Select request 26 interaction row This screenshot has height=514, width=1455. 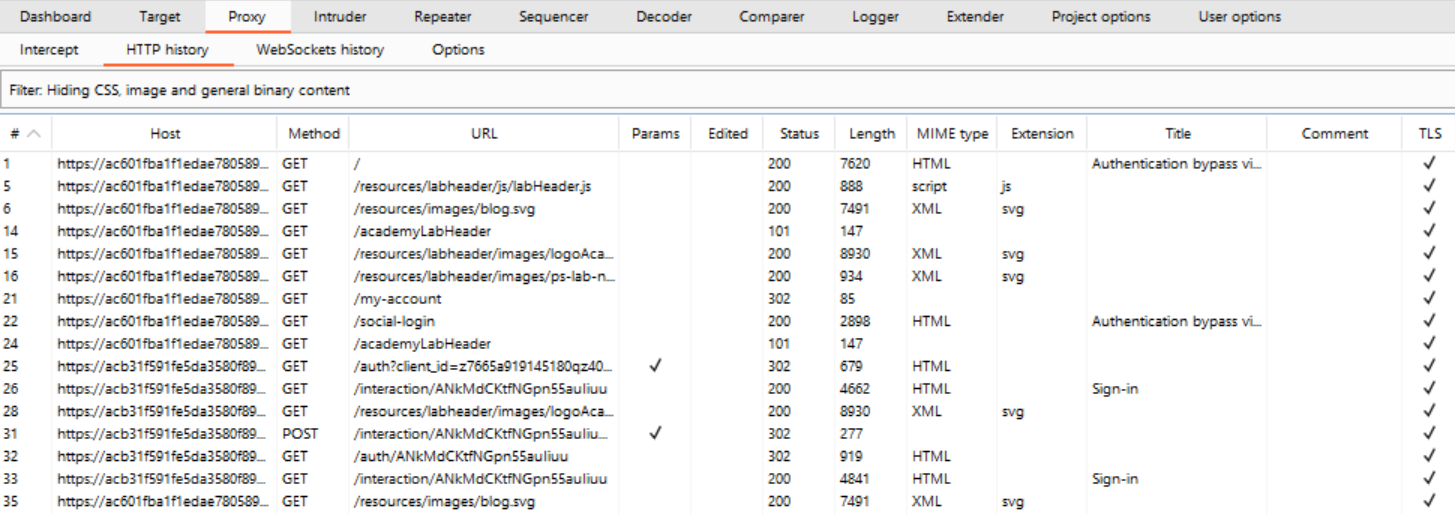point(727,389)
